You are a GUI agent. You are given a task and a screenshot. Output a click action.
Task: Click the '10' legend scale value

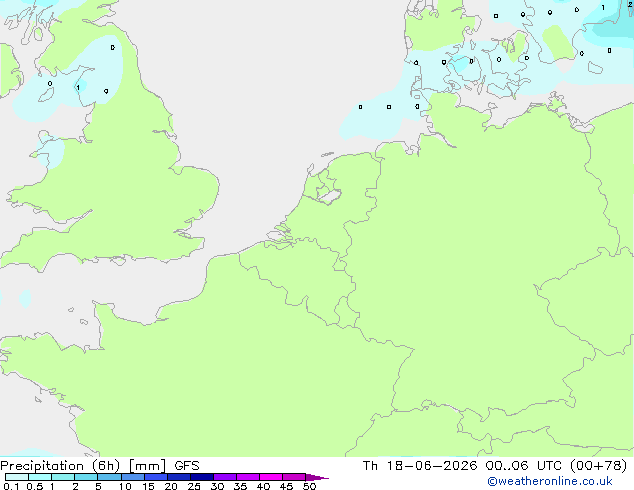pos(125,486)
